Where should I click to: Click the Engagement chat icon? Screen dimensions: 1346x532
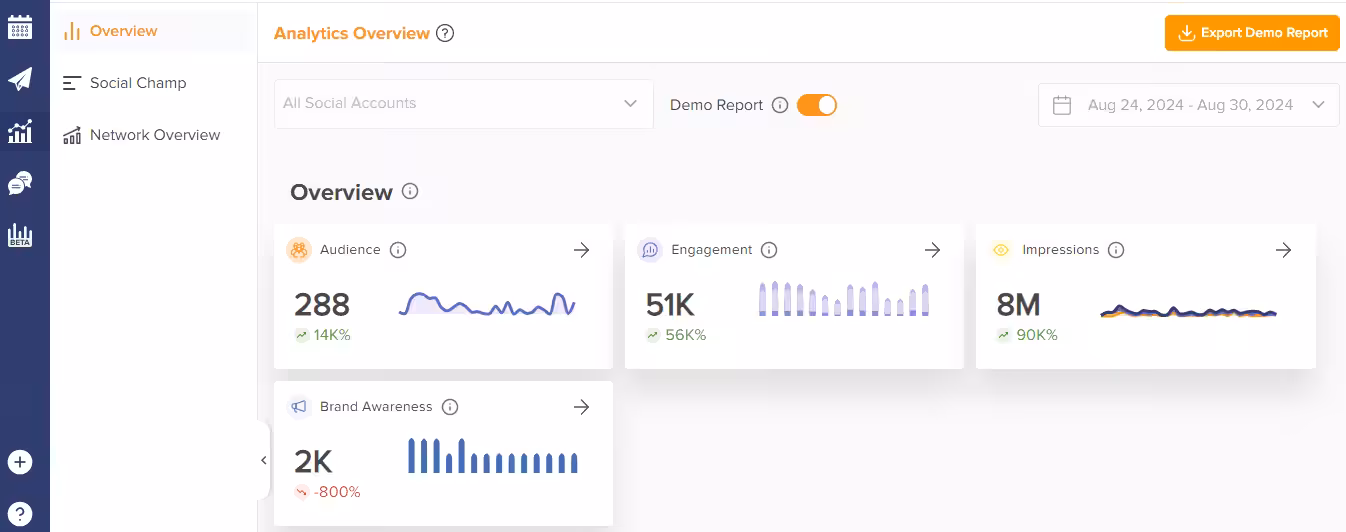(x=650, y=250)
